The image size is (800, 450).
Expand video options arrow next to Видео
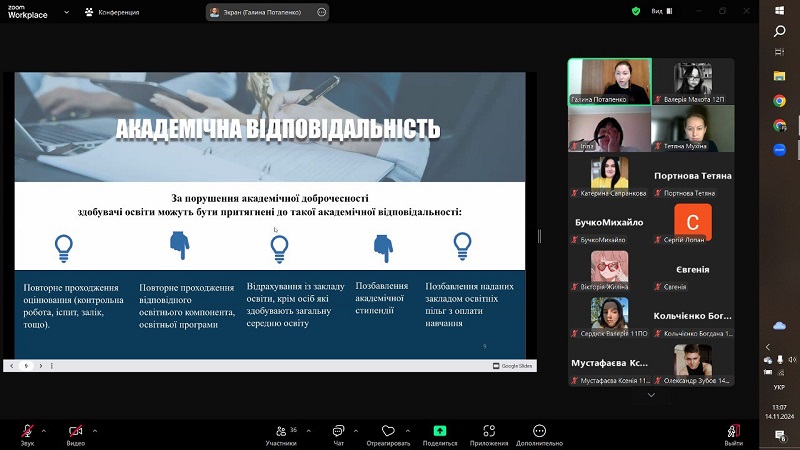click(x=95, y=431)
